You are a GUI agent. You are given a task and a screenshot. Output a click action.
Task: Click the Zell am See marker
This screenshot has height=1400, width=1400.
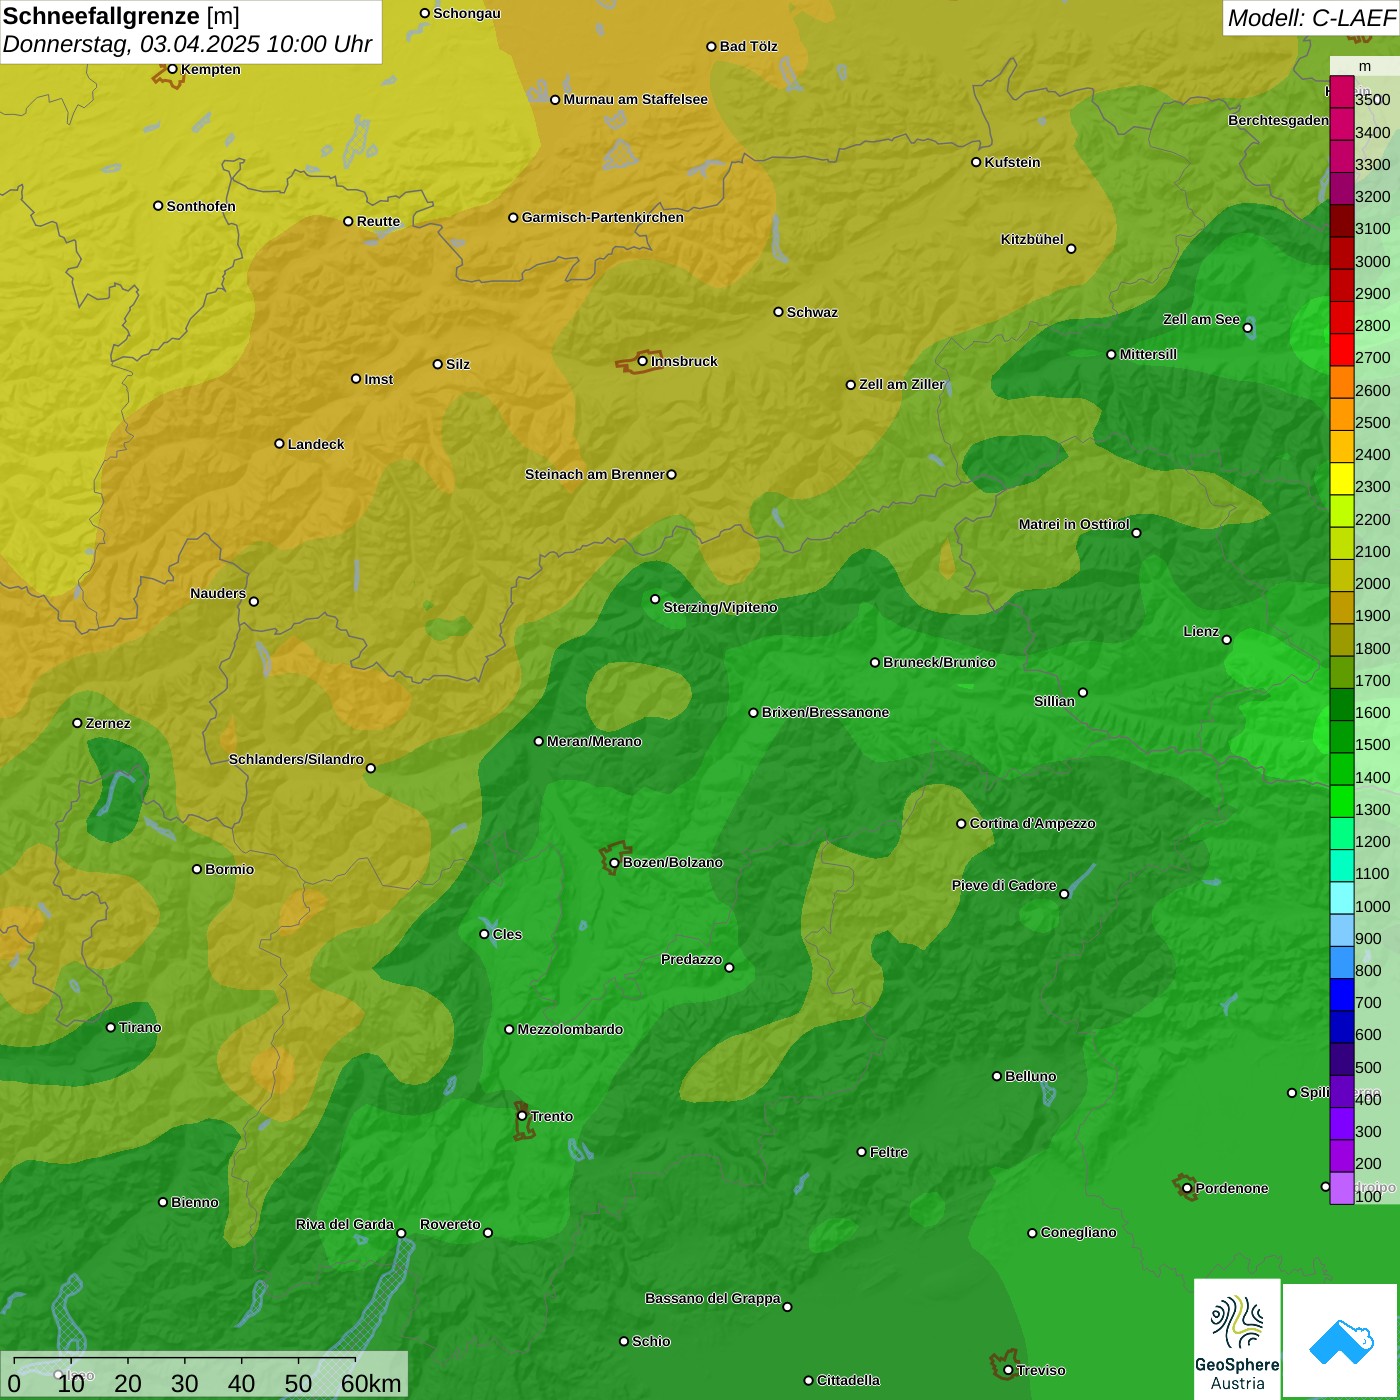pyautogui.click(x=1247, y=328)
